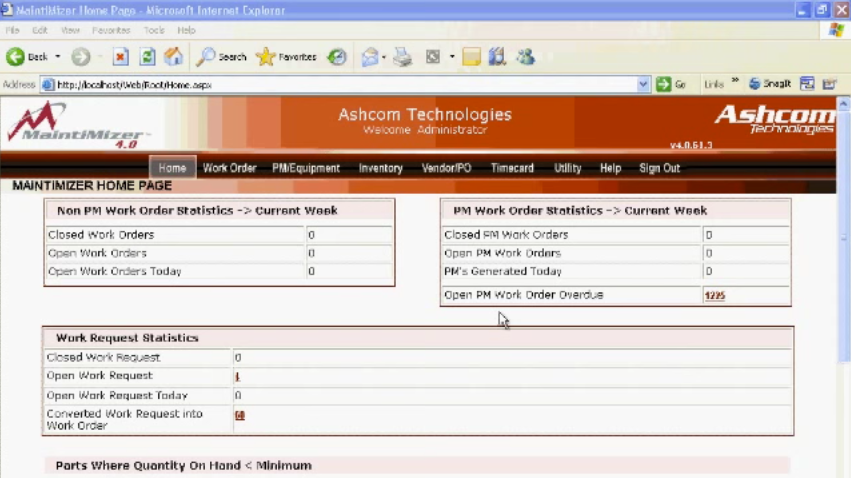Click the Ashcom Technologies logo
The width and height of the screenshot is (851, 478).
775,119
